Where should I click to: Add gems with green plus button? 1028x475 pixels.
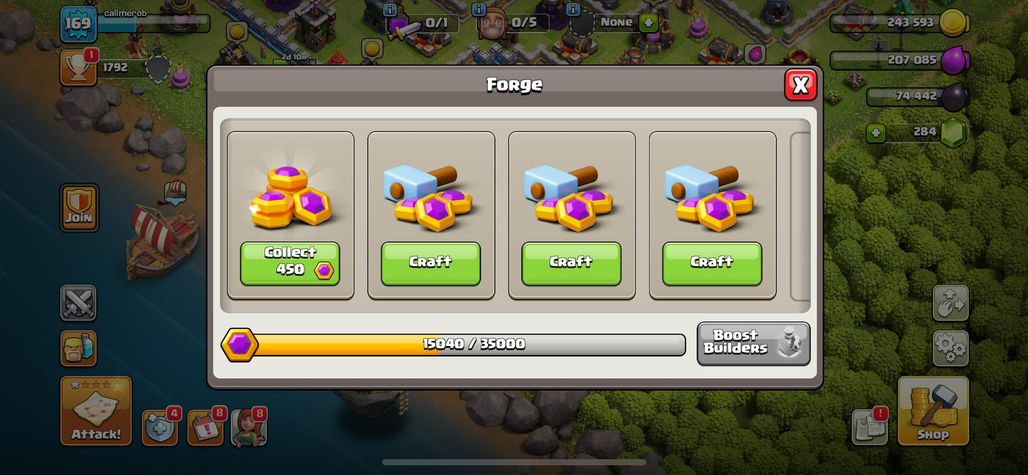tap(875, 134)
